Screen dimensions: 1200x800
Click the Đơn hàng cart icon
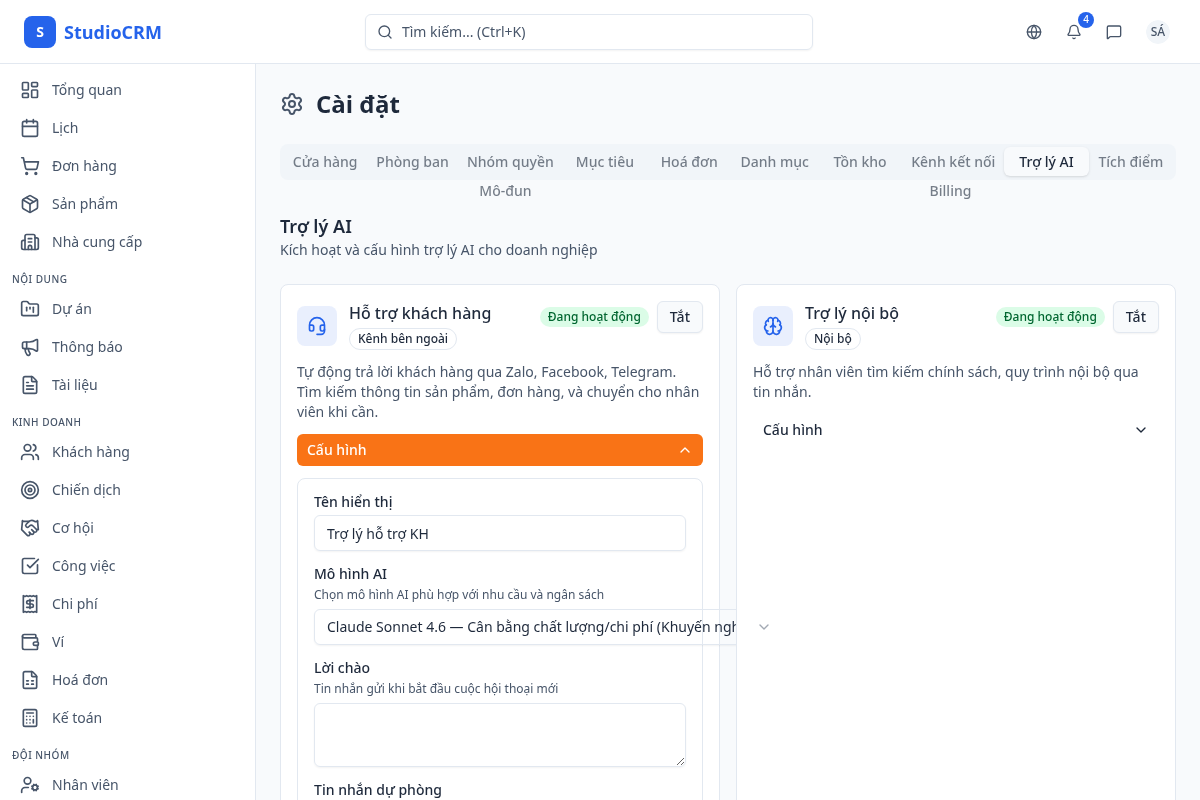click(30, 166)
